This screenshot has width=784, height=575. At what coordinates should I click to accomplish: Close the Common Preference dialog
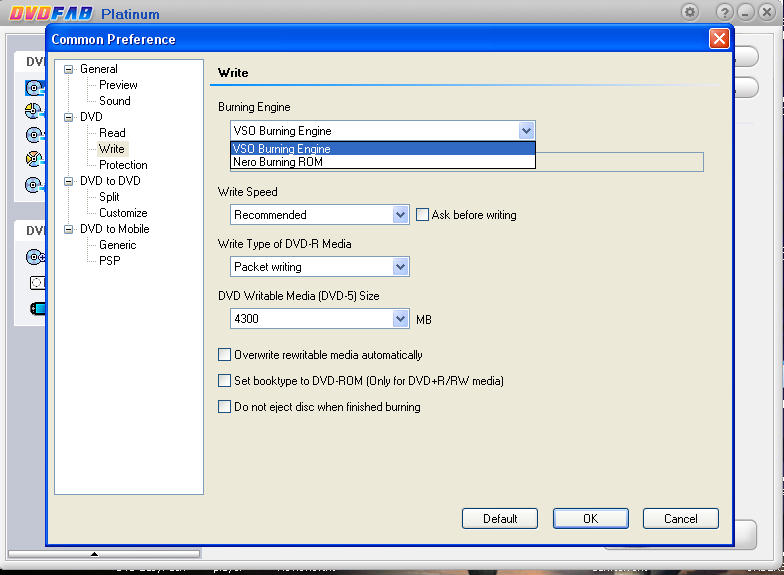point(719,39)
